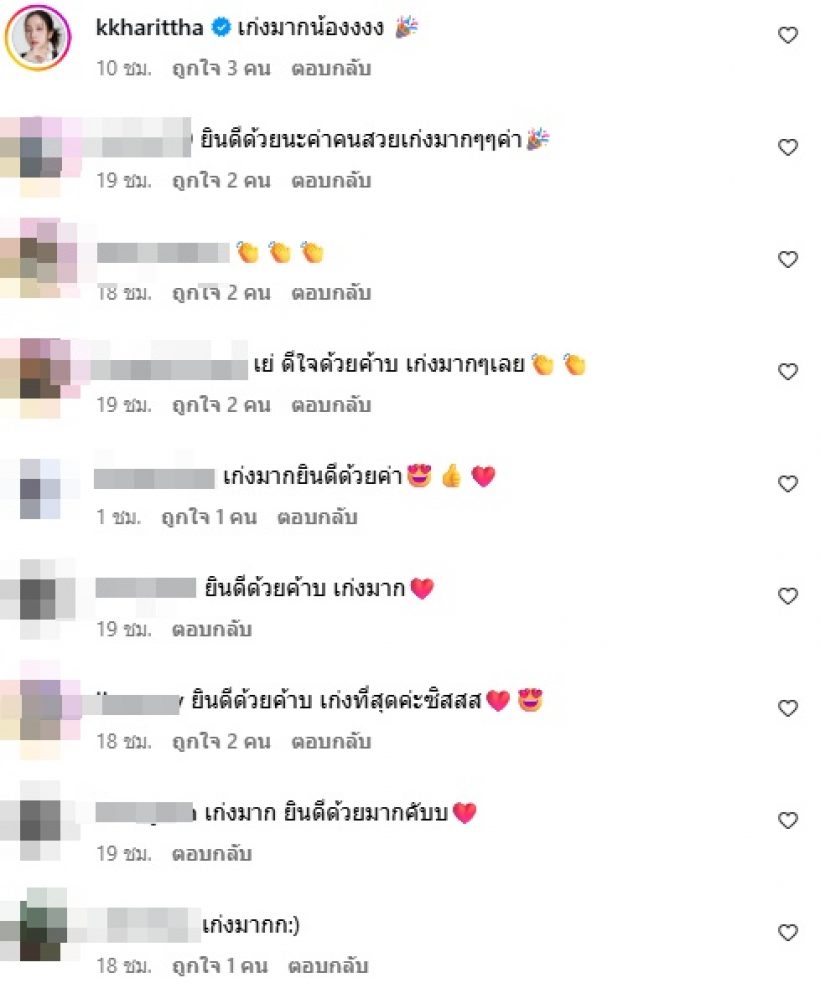View ถูกใจ 2 คน under เย่ ดีใจด้วยค้าบ comment
820x993 pixels.
pos(222,405)
